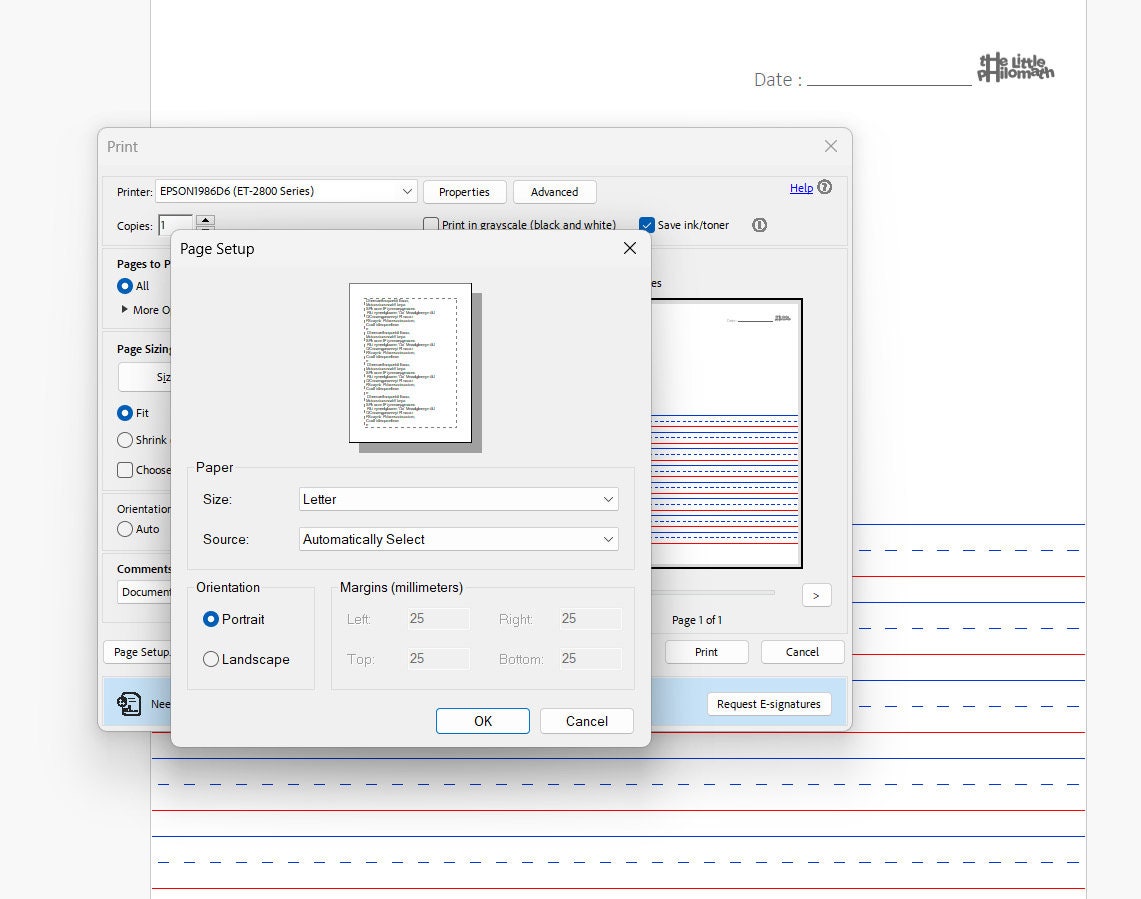Select the Portrait orientation radio button
The image size is (1141, 899).
pos(211,619)
